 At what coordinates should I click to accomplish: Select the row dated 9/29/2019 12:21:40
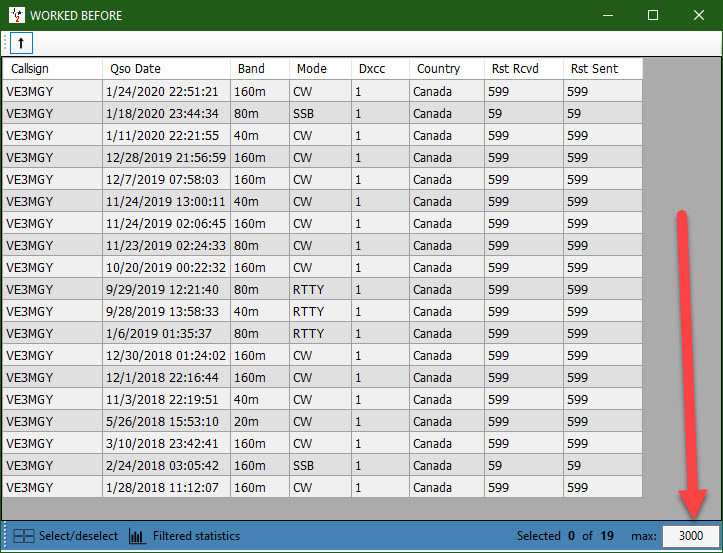pyautogui.click(x=322, y=290)
